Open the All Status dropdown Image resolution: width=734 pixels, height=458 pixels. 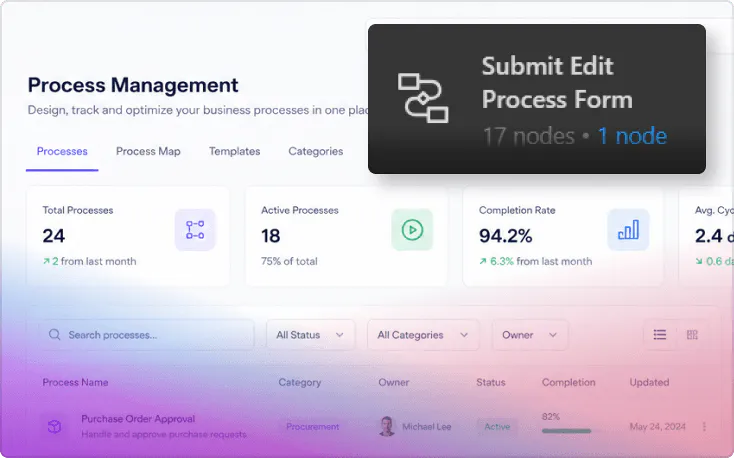[x=310, y=335]
